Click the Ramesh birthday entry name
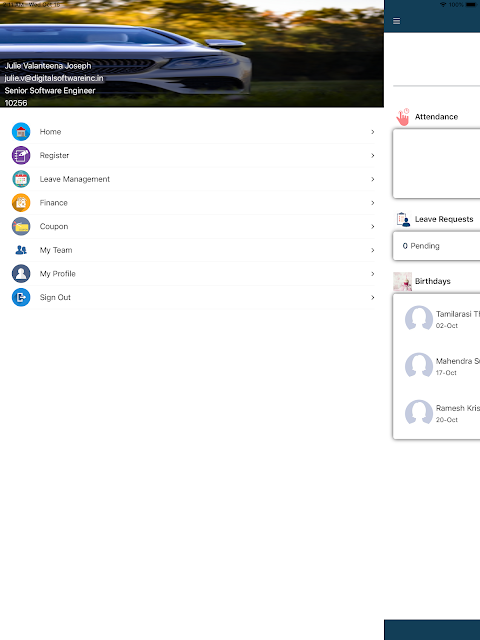The width and height of the screenshot is (480, 640). tap(458, 408)
